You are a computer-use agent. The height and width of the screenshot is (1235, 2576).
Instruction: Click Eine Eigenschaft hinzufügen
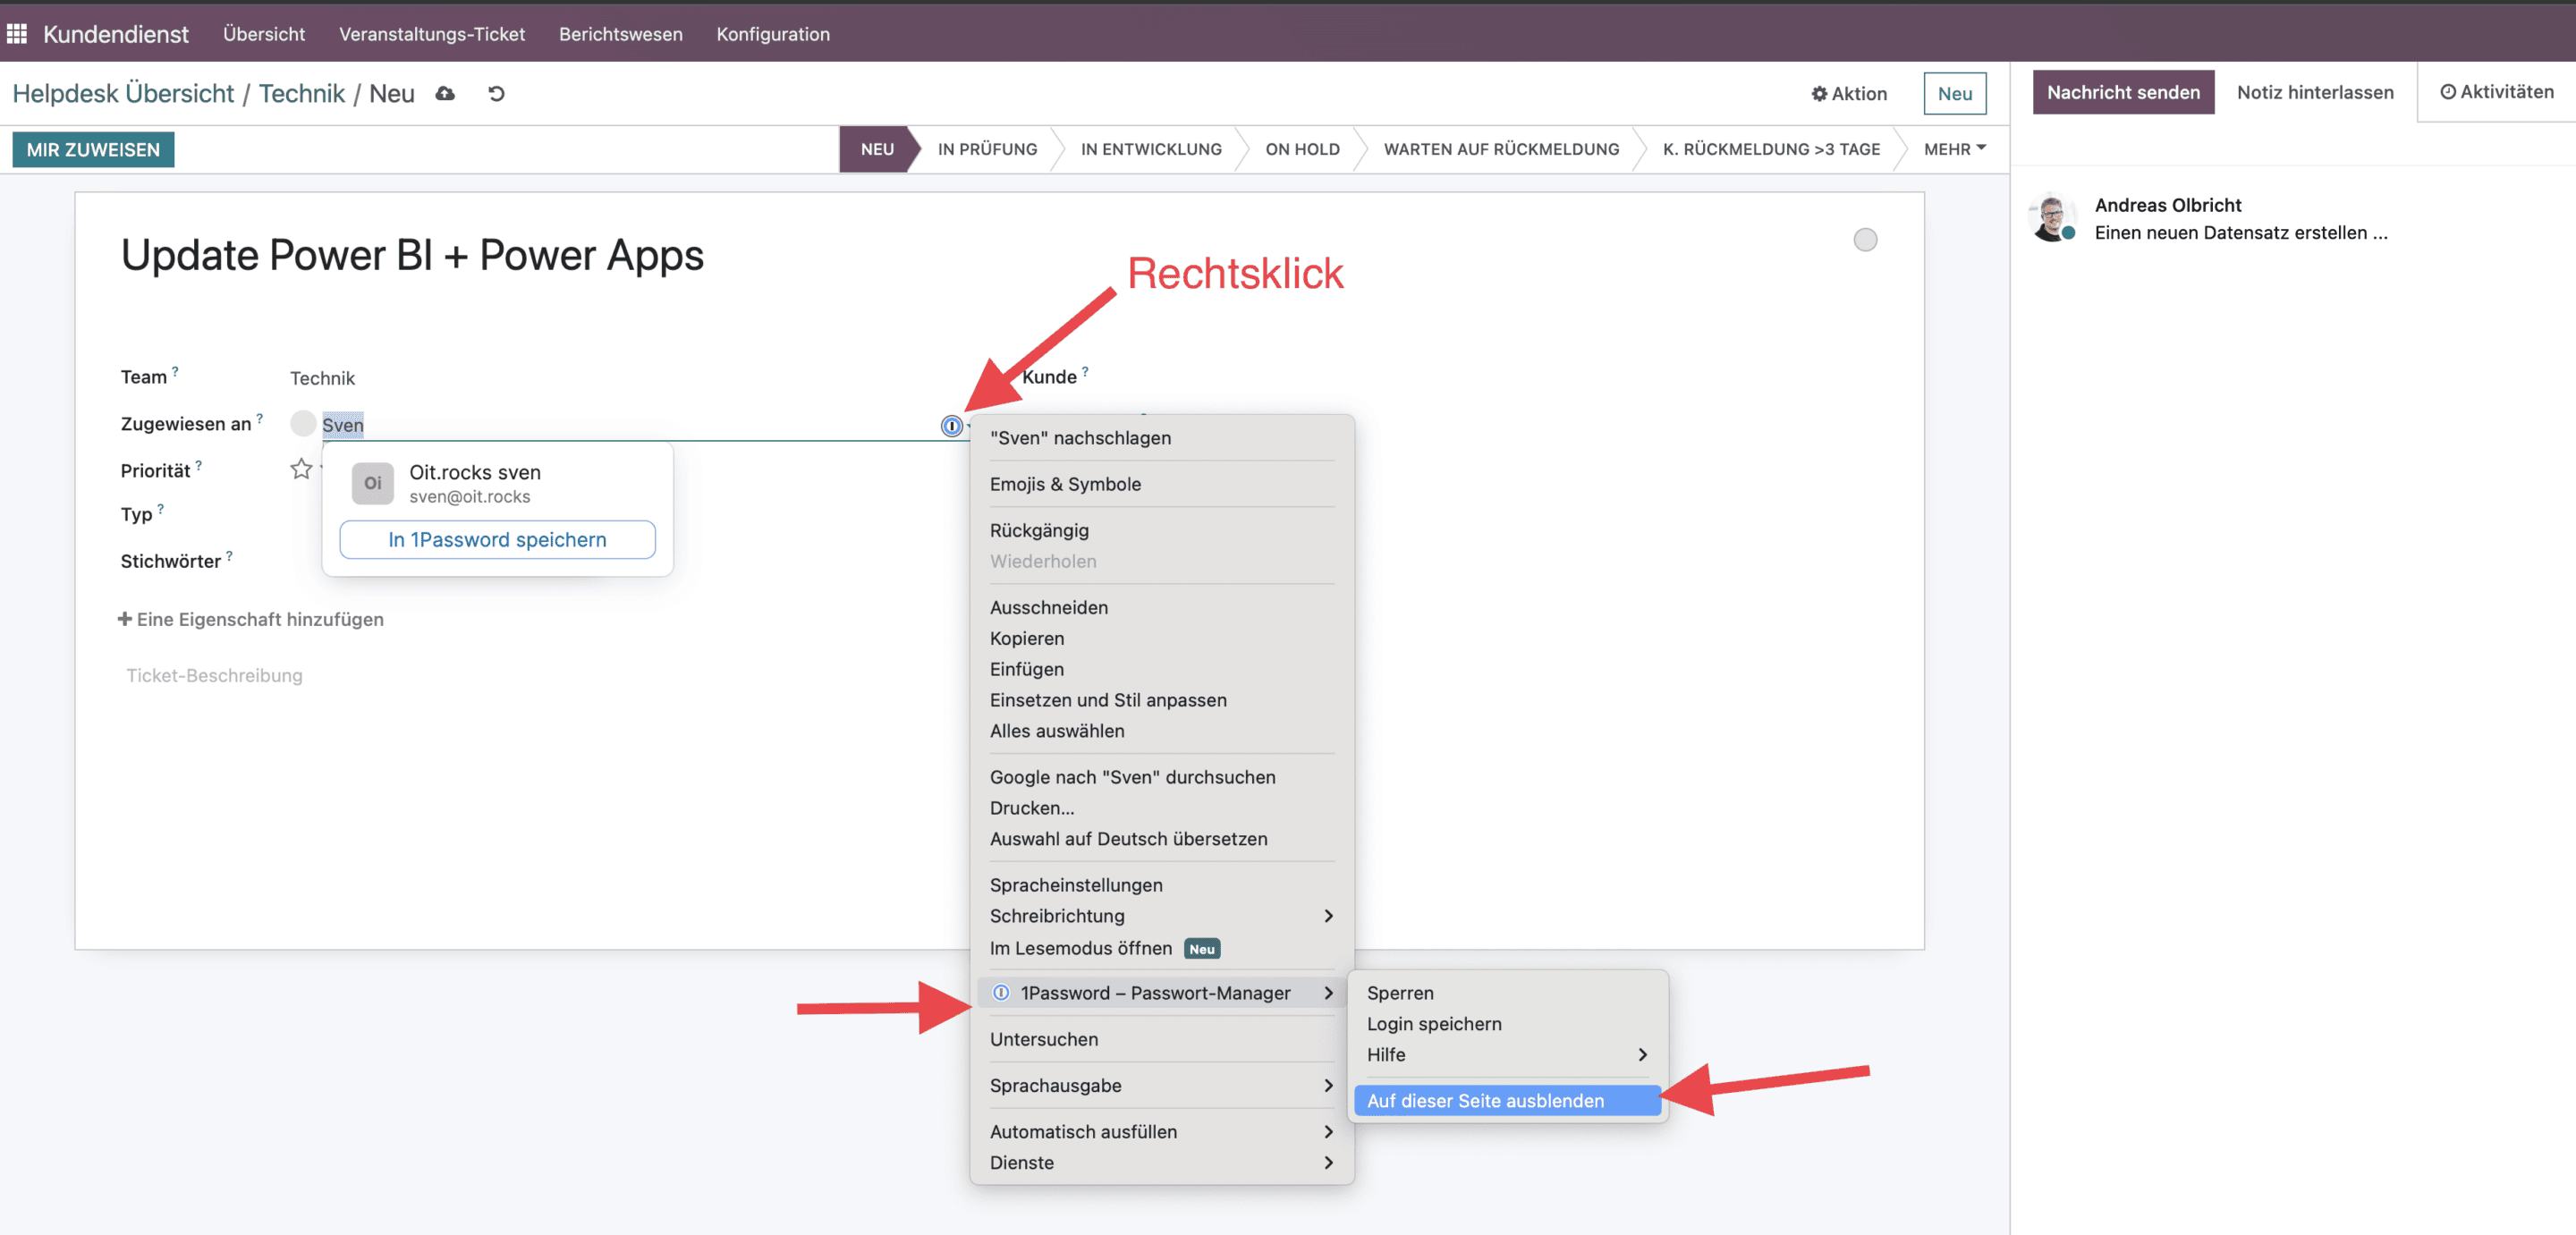click(x=251, y=619)
